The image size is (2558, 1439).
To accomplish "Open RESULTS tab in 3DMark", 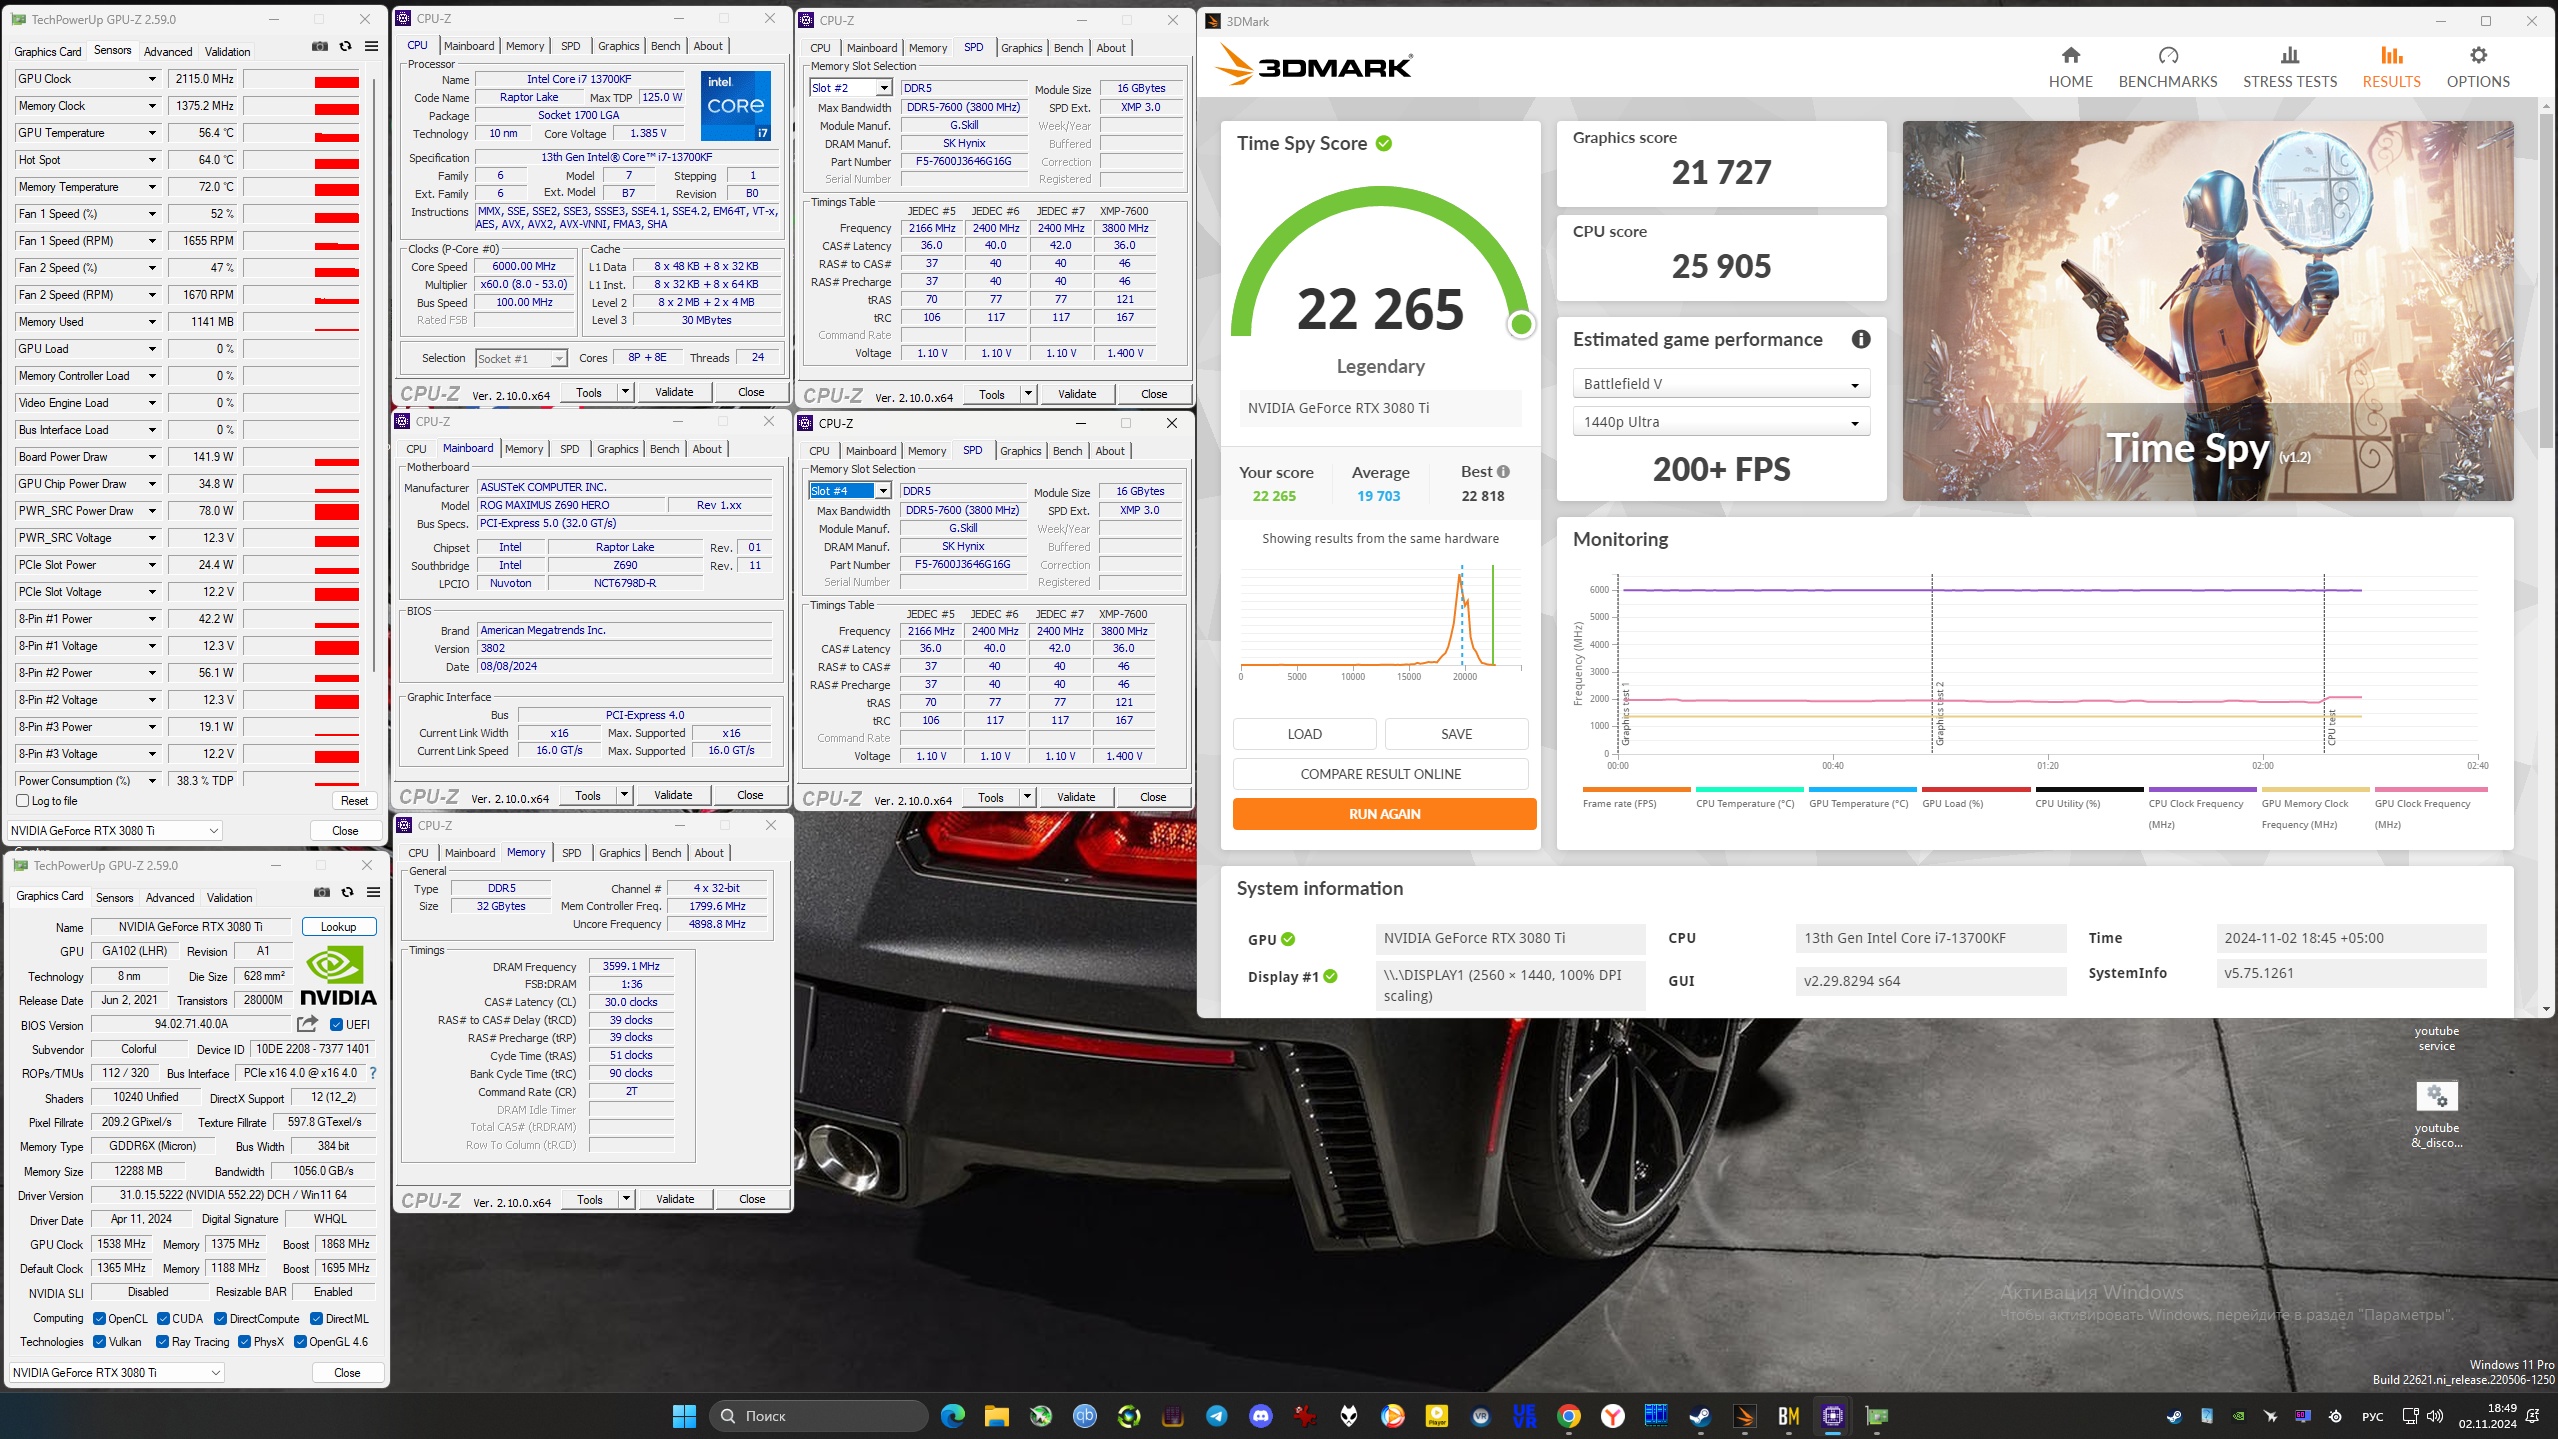I will point(2391,67).
